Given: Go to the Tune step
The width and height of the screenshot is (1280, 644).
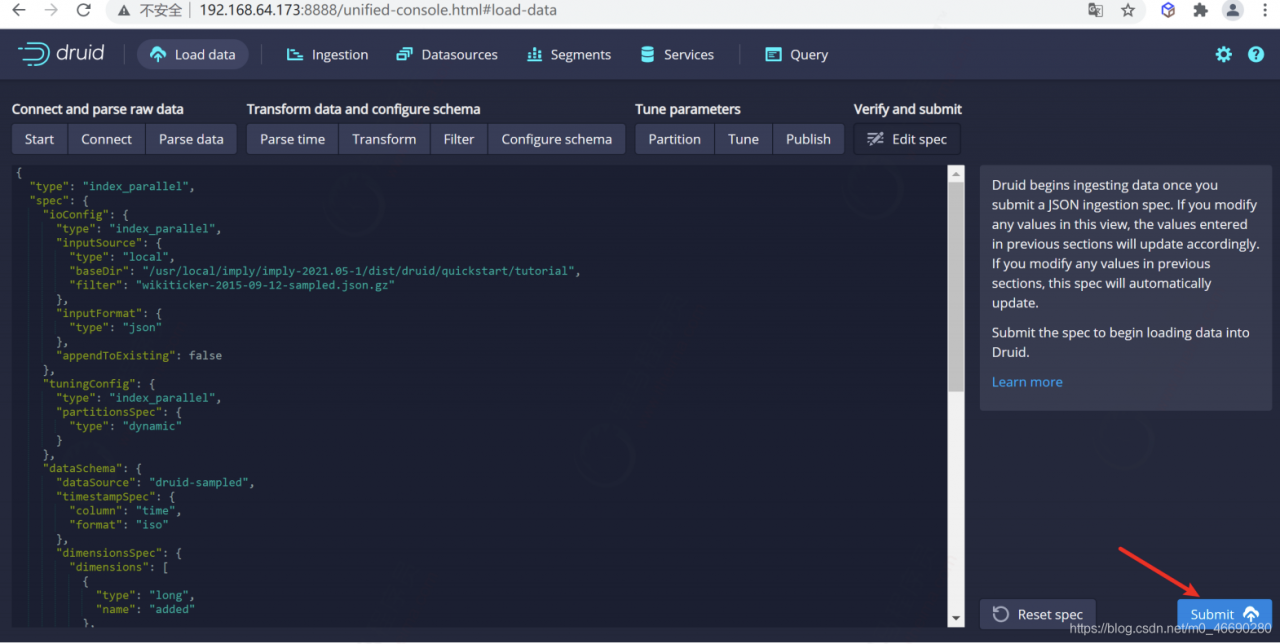Looking at the screenshot, I should click(743, 139).
